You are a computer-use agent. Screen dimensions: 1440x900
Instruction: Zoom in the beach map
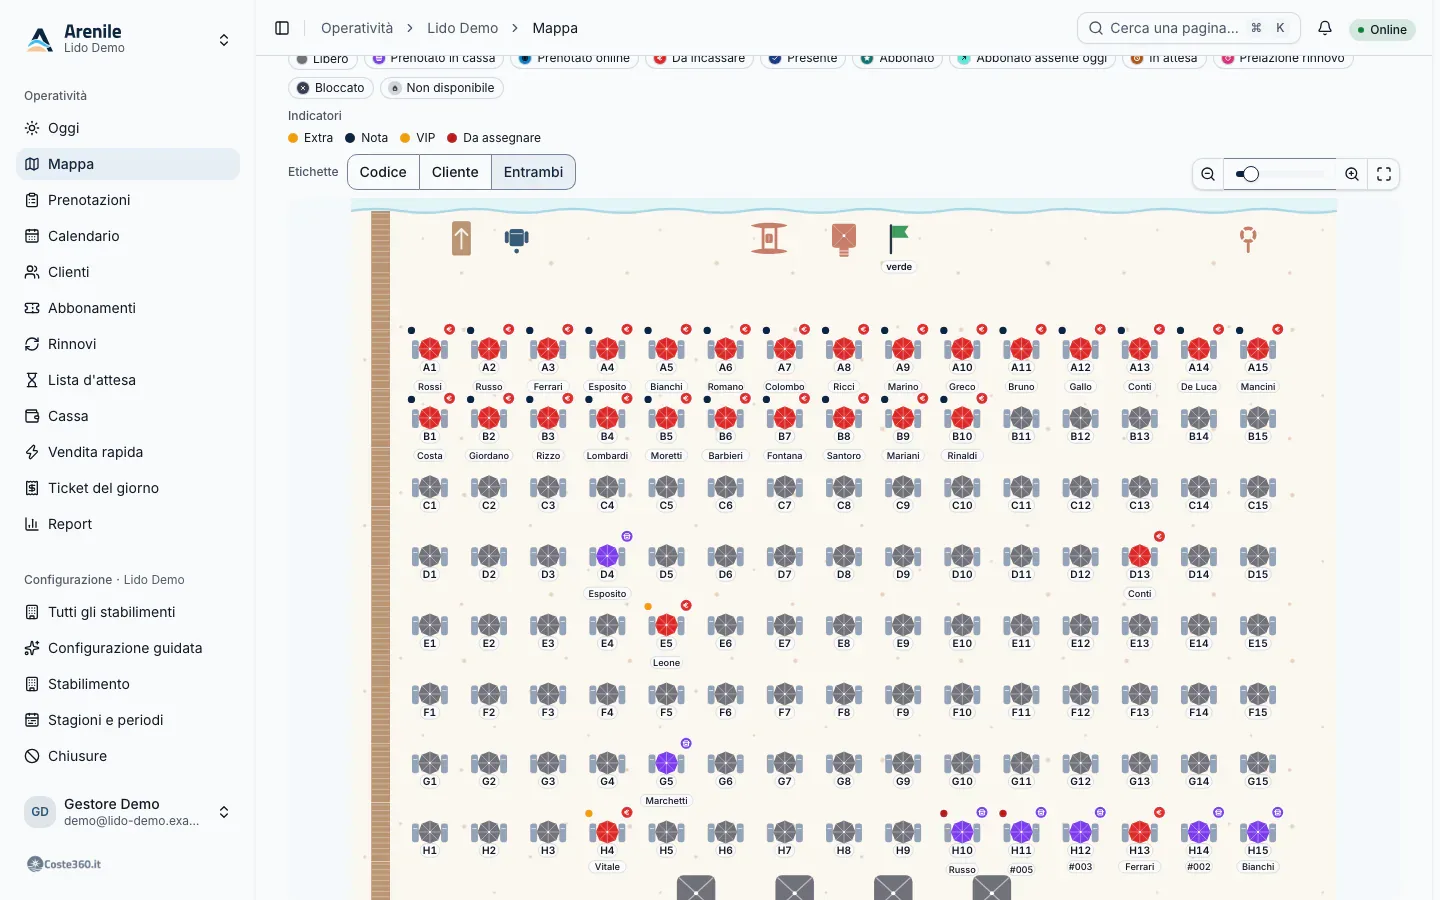pos(1352,174)
